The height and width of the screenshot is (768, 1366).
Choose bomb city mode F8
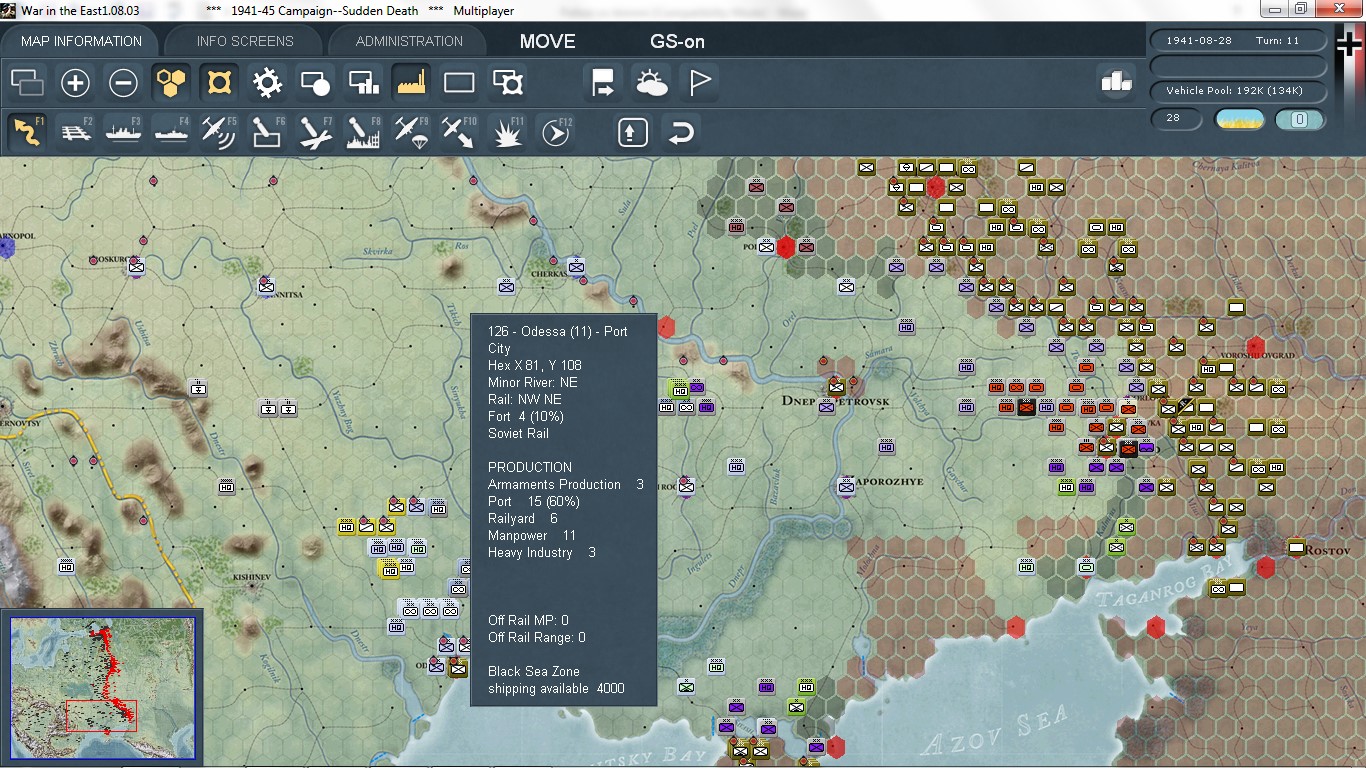(363, 132)
